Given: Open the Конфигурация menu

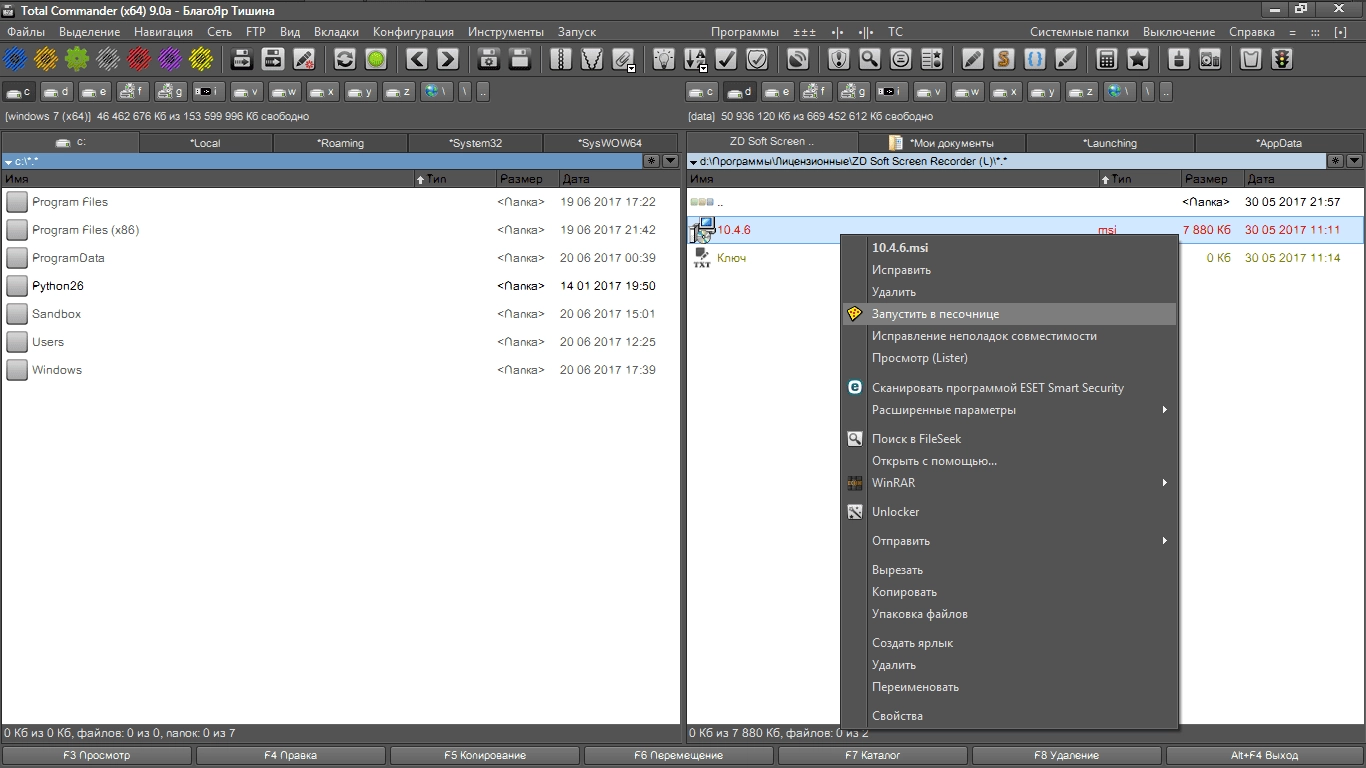Looking at the screenshot, I should pyautogui.click(x=413, y=32).
